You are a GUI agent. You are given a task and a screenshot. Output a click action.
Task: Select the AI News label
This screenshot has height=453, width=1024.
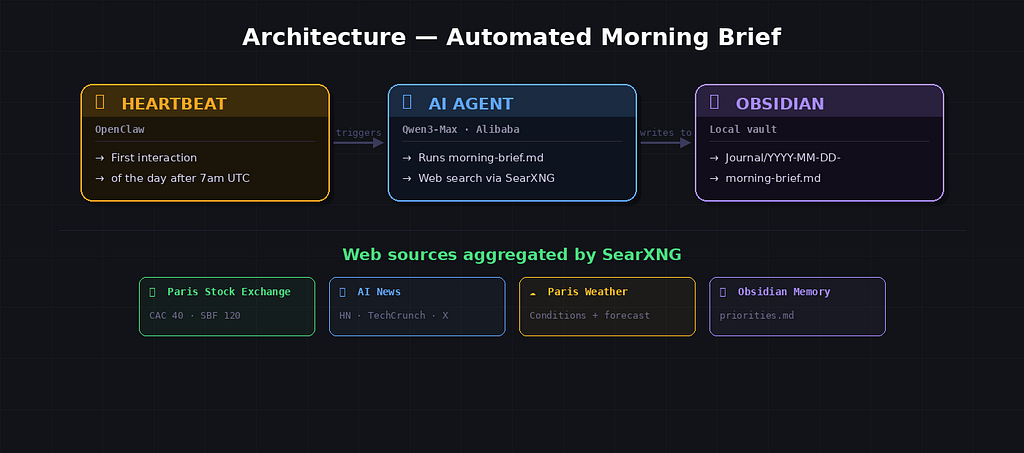[379, 292]
